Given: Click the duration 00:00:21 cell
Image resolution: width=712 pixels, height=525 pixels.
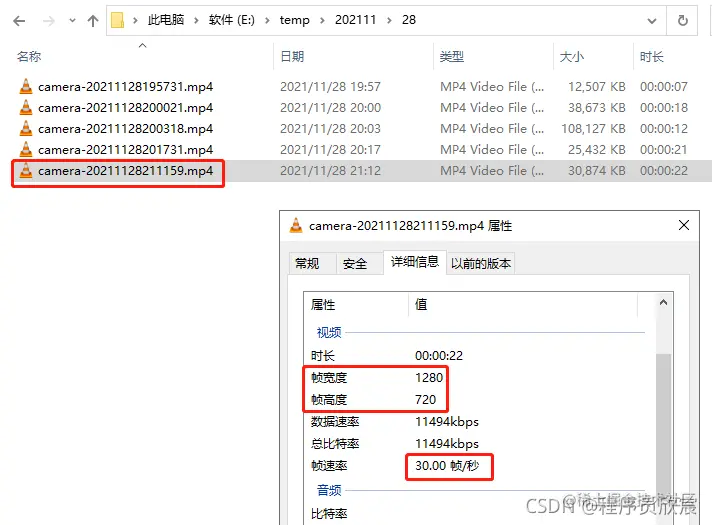Looking at the screenshot, I should click(x=663, y=150).
